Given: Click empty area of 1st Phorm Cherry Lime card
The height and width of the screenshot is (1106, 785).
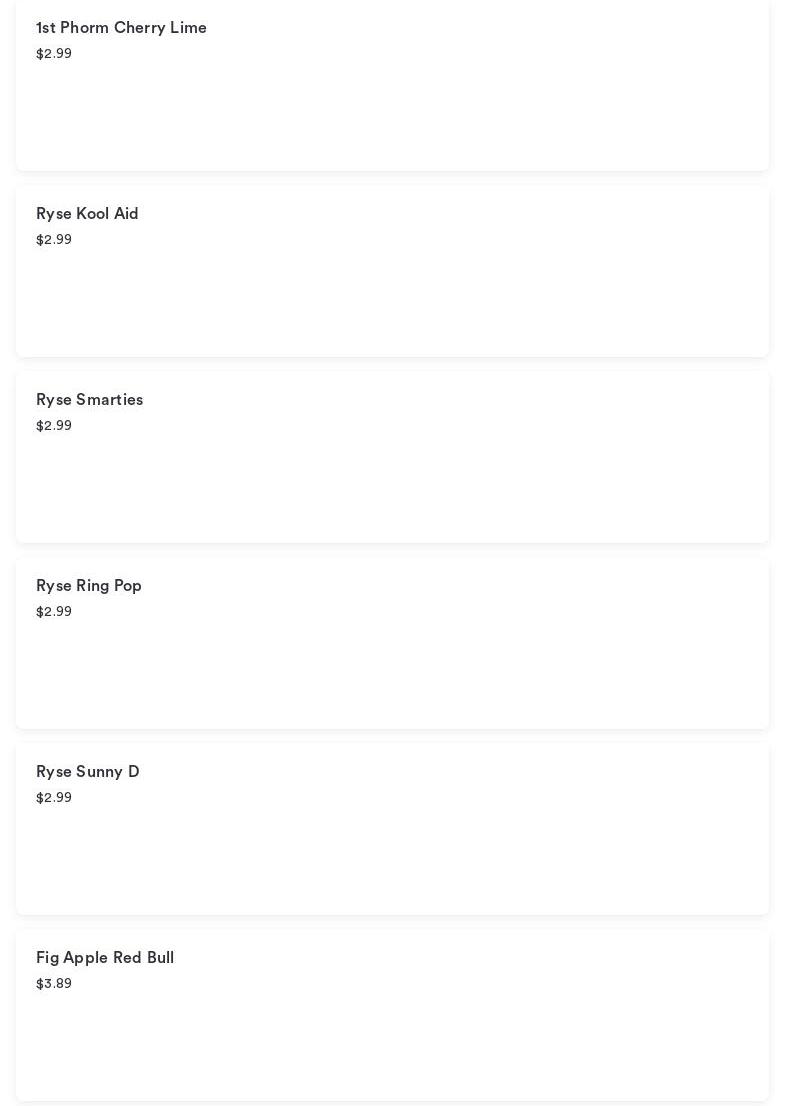Looking at the screenshot, I should point(450,110).
